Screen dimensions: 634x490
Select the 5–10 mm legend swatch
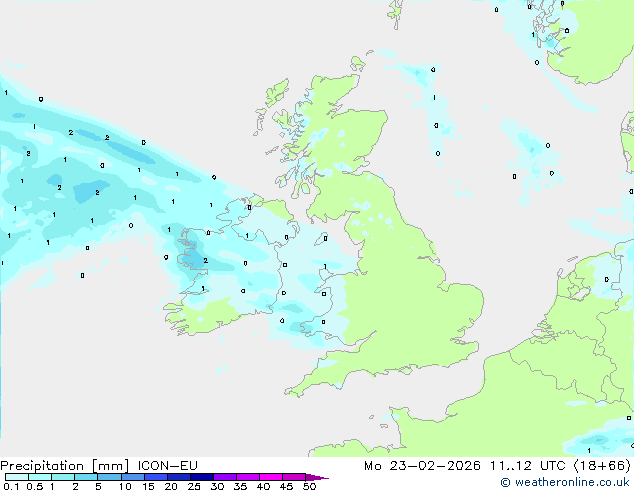110,477
